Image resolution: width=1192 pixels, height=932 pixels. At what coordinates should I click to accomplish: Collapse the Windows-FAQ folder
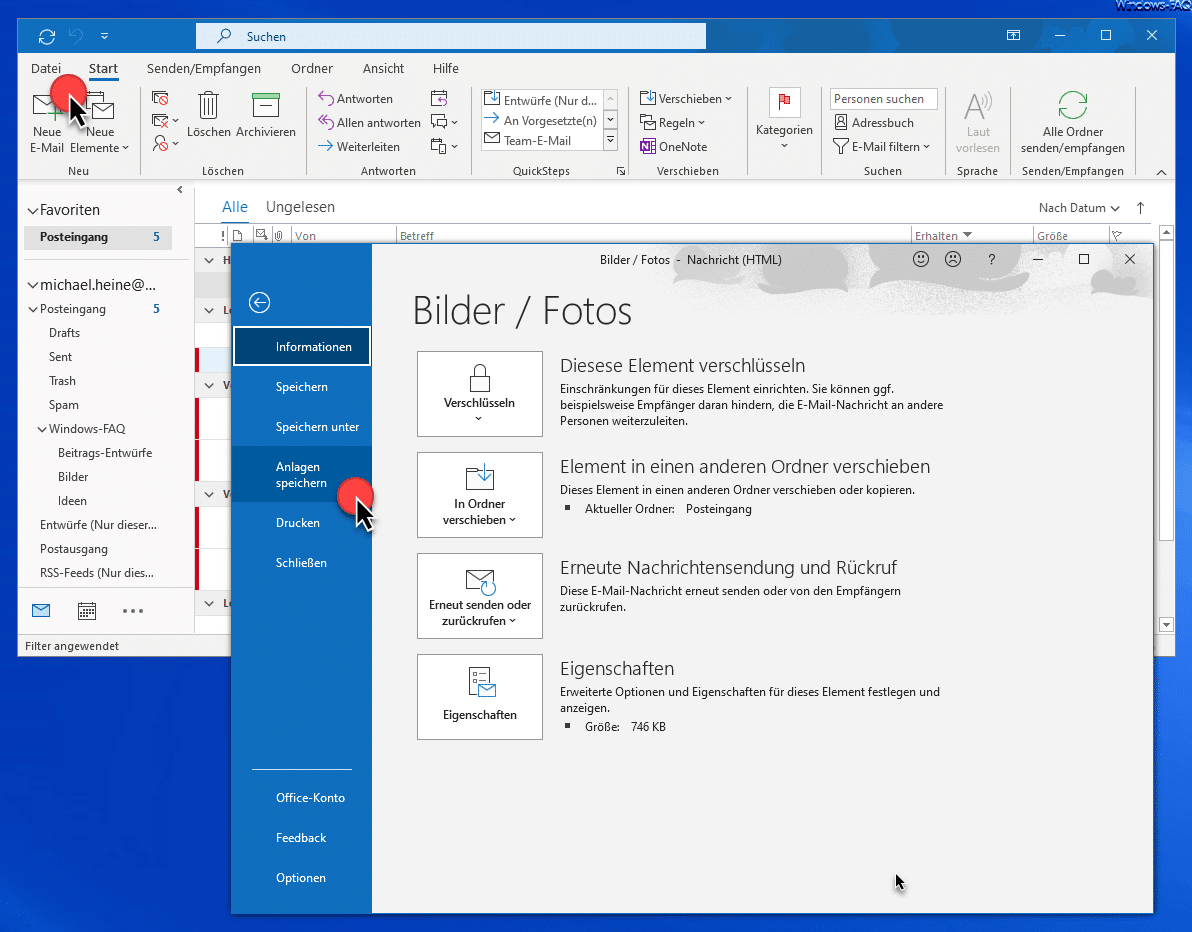click(42, 430)
